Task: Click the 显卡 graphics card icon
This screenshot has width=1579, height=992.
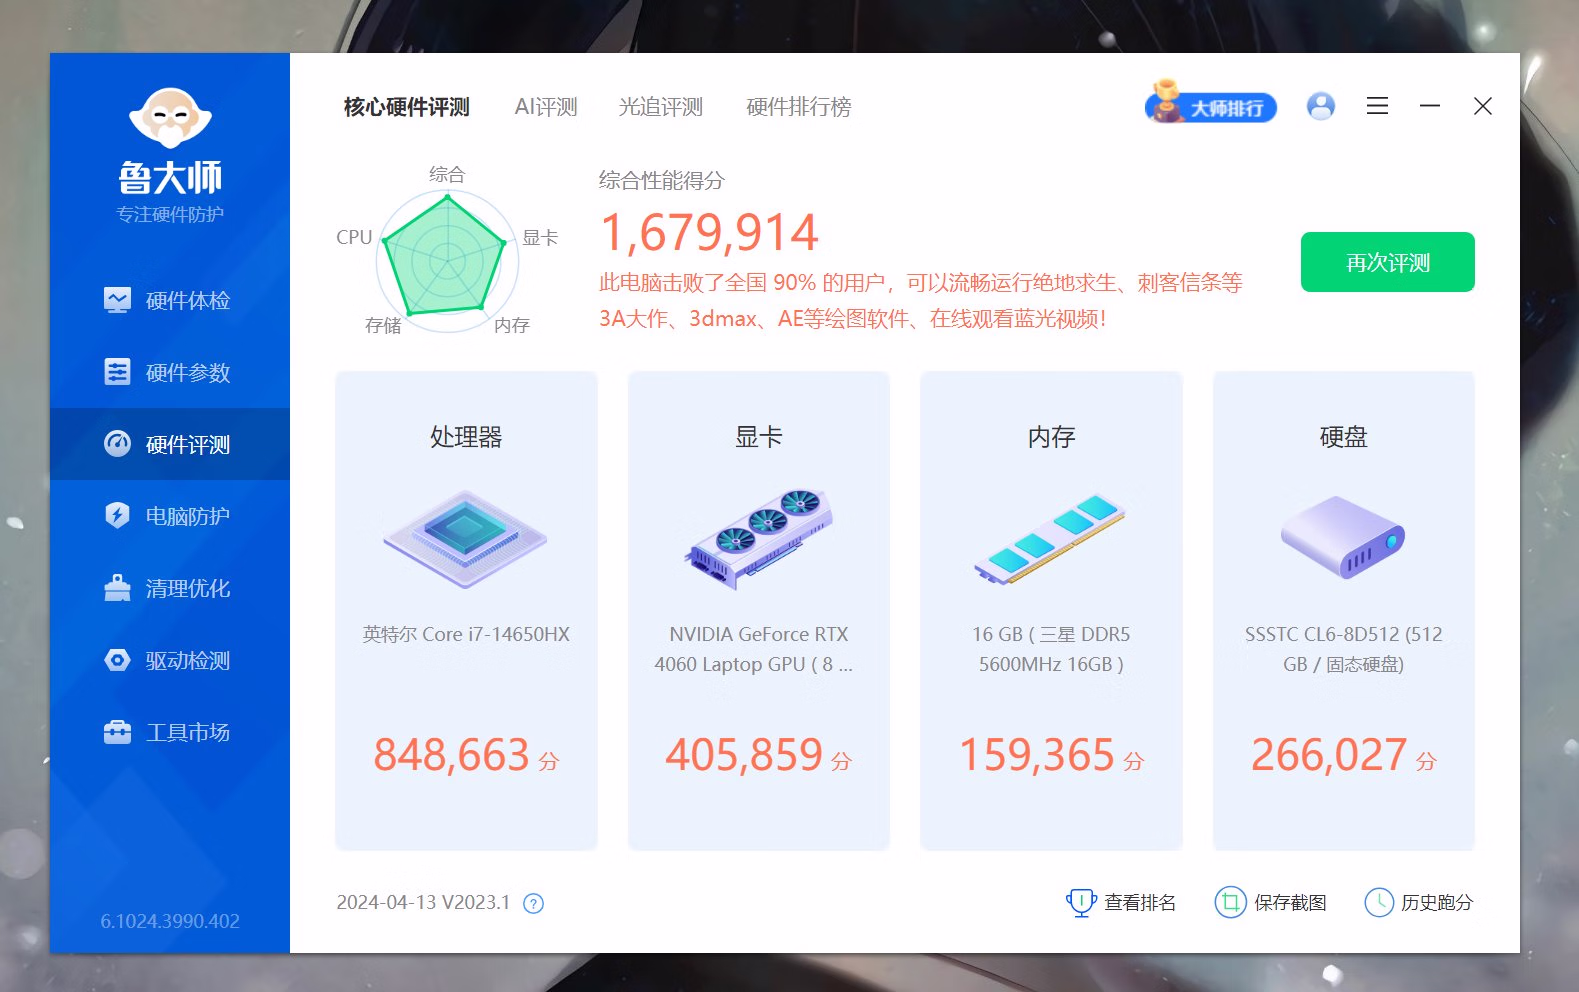Action: point(759,538)
